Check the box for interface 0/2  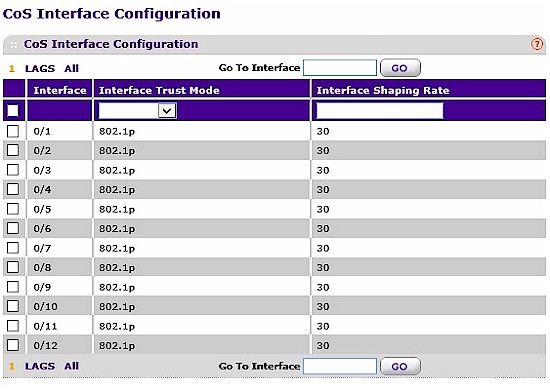click(x=13, y=150)
